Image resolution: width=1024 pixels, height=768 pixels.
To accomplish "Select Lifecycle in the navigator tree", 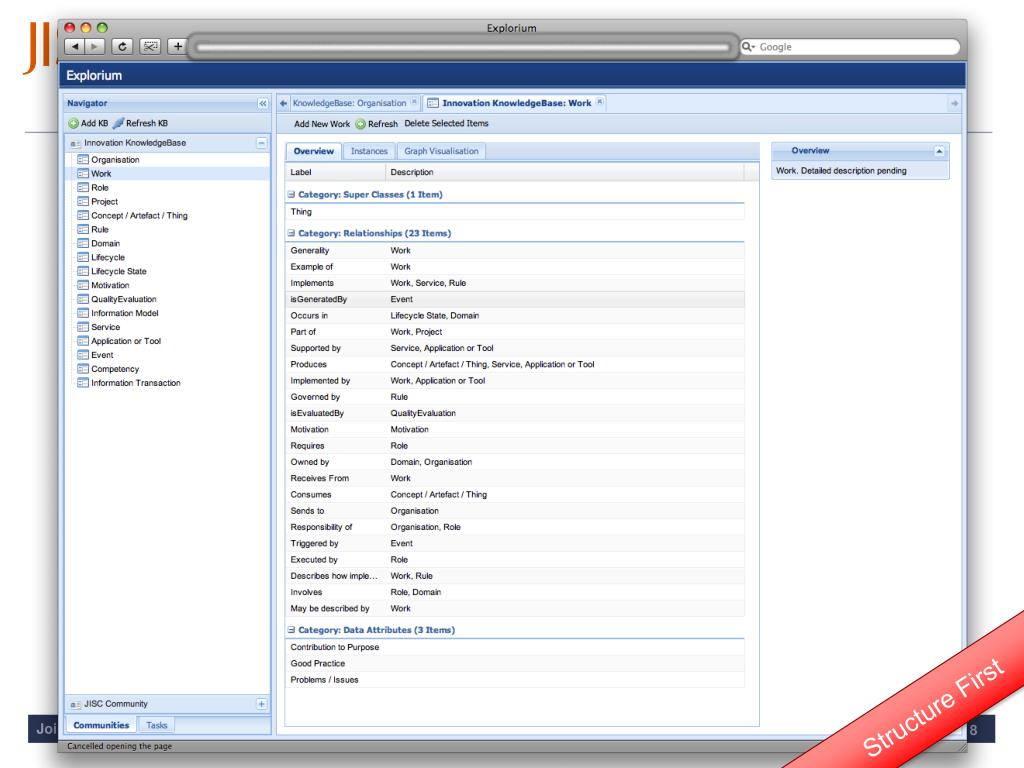I will coord(108,257).
